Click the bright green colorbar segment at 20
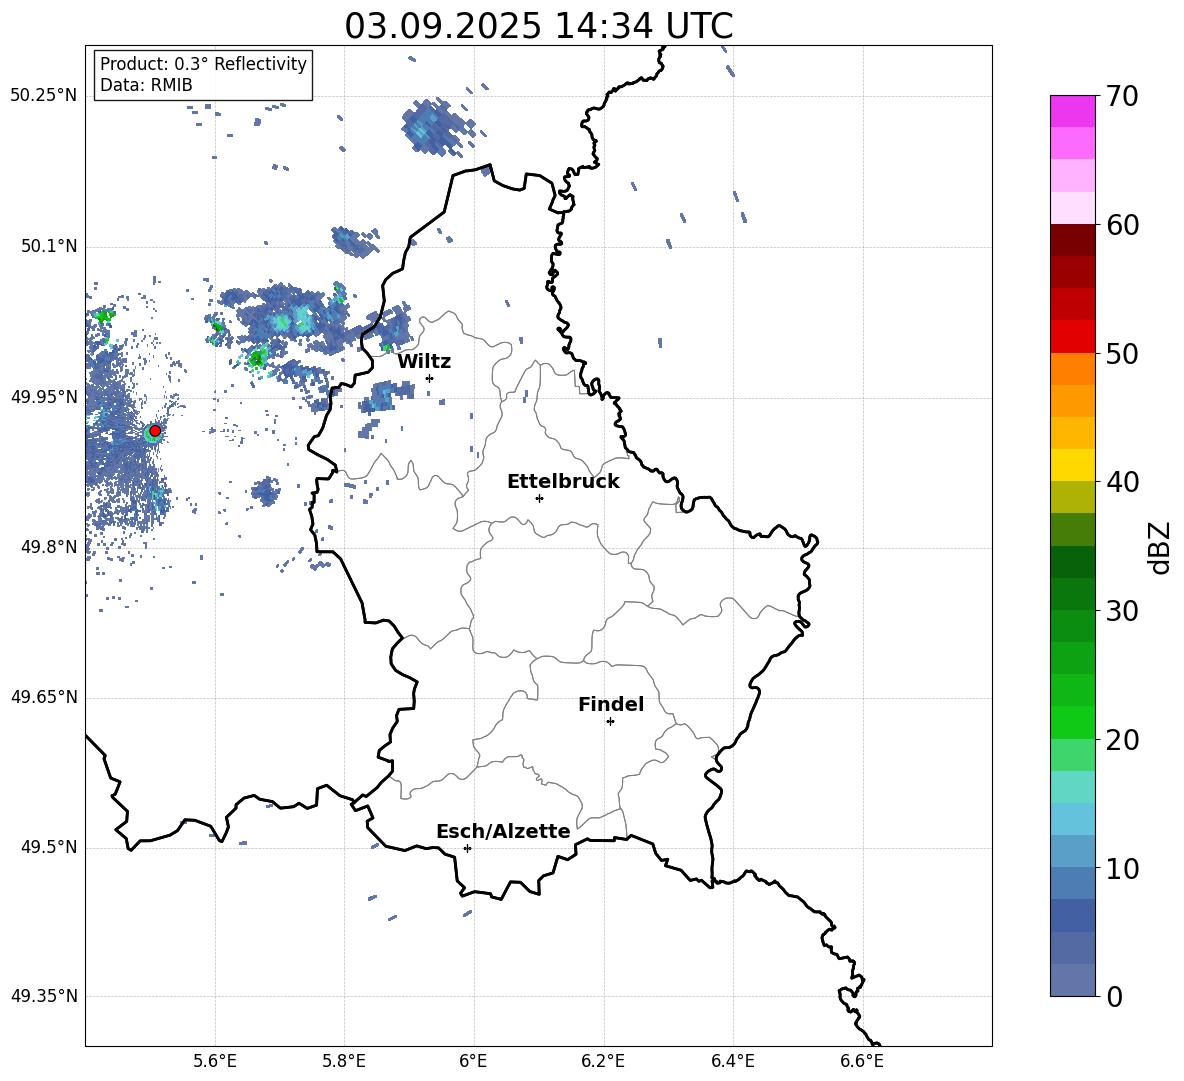The image size is (1184, 1081). coord(1073,722)
